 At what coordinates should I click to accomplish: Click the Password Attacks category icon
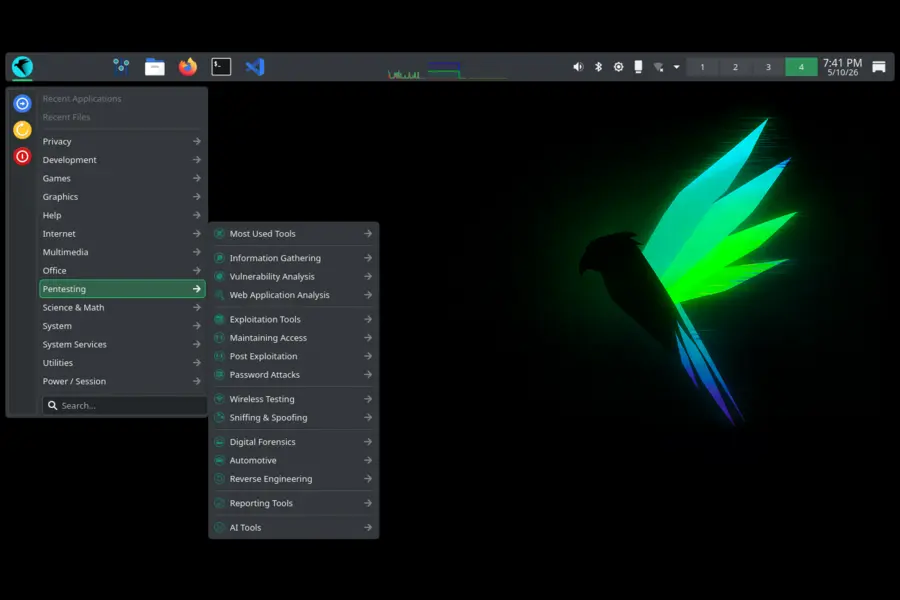click(219, 374)
